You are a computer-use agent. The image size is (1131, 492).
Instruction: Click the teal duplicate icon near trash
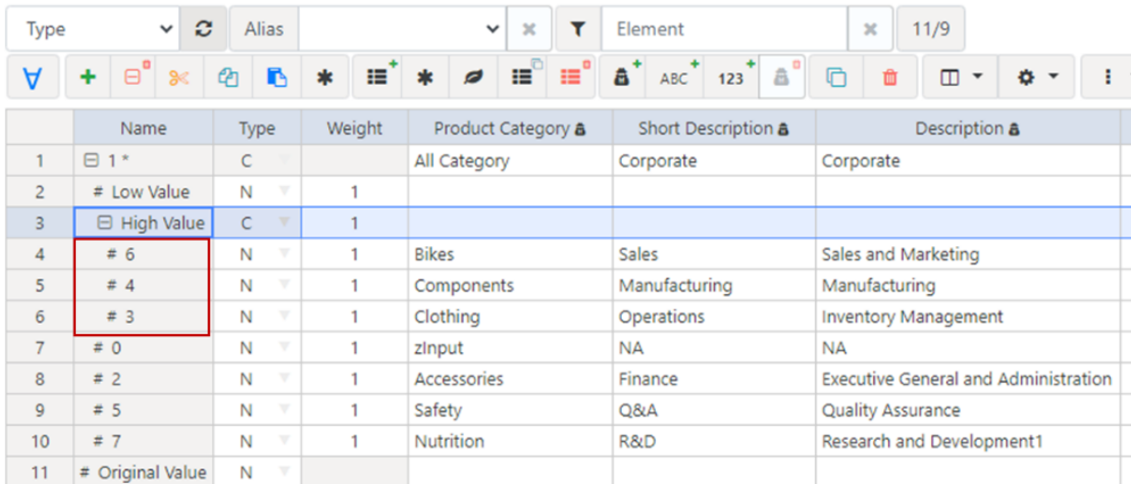pyautogui.click(x=836, y=77)
